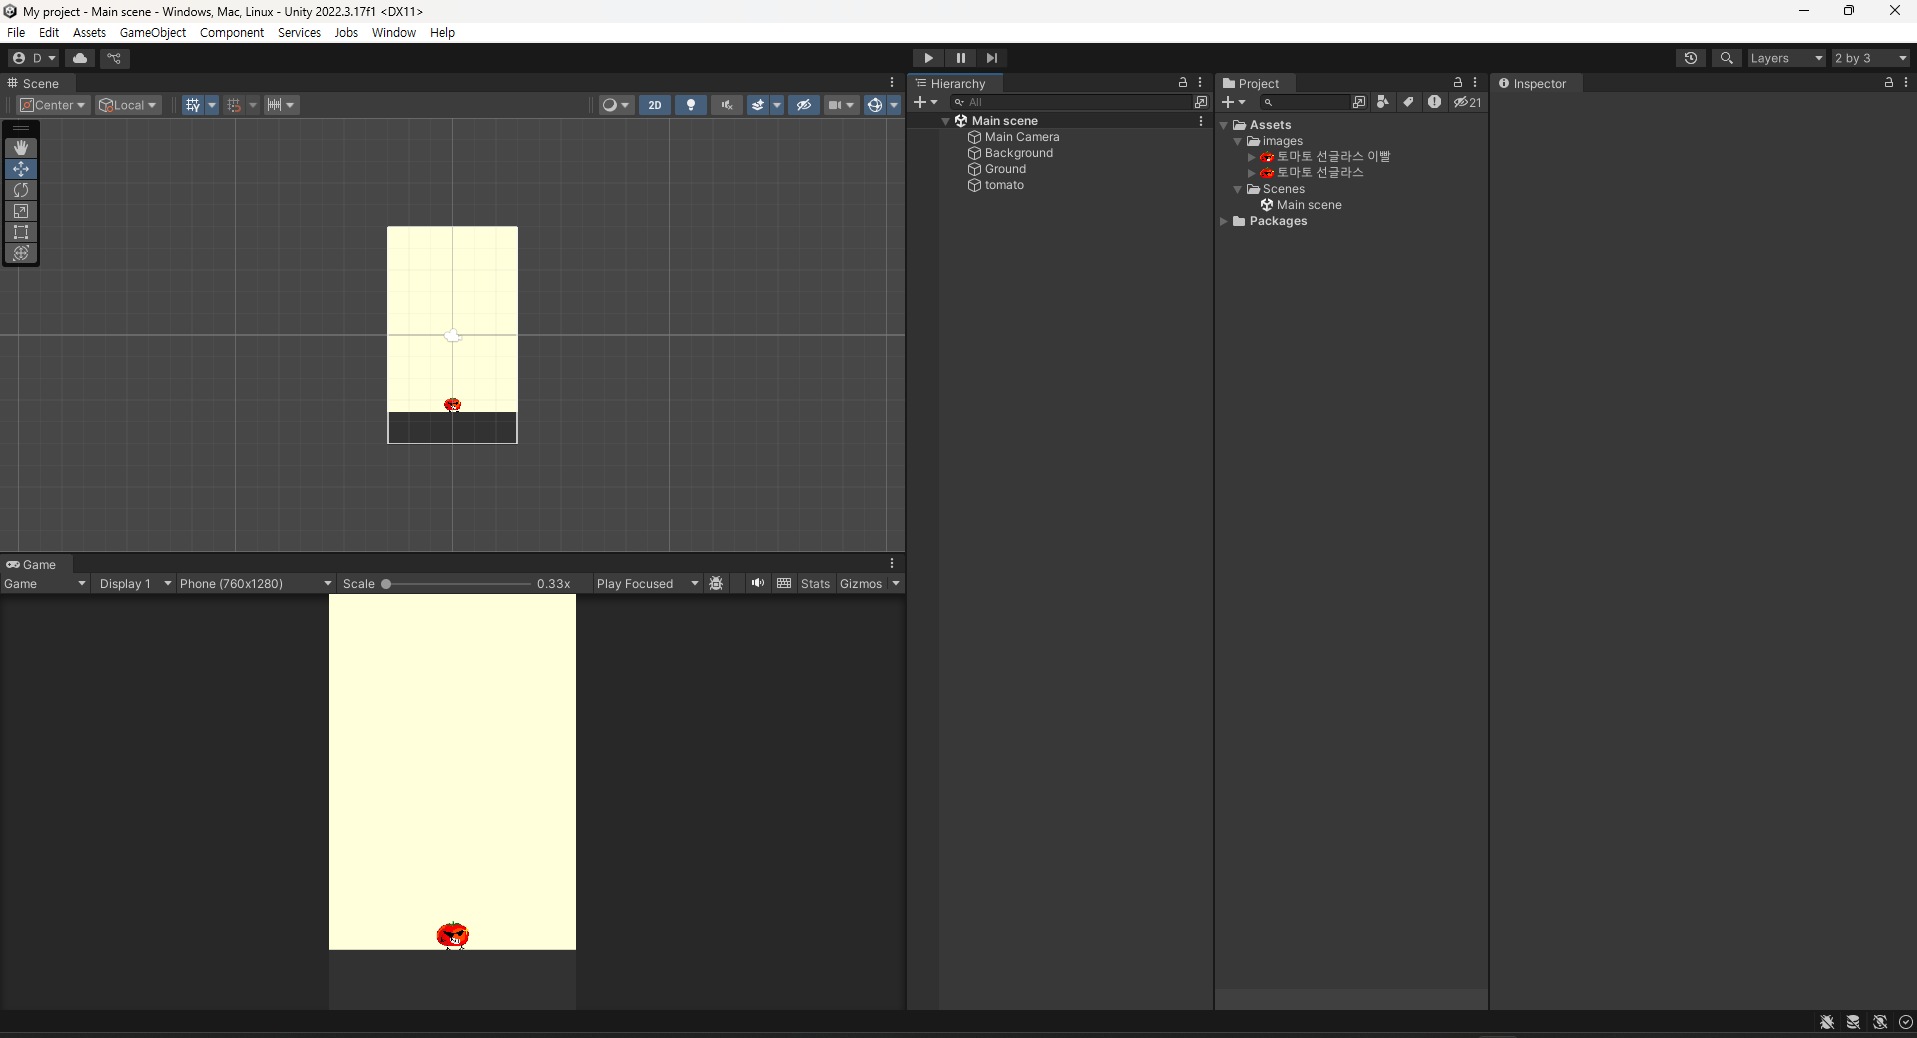Open the Layers dropdown
This screenshot has height=1038, width=1917.
(1786, 58)
